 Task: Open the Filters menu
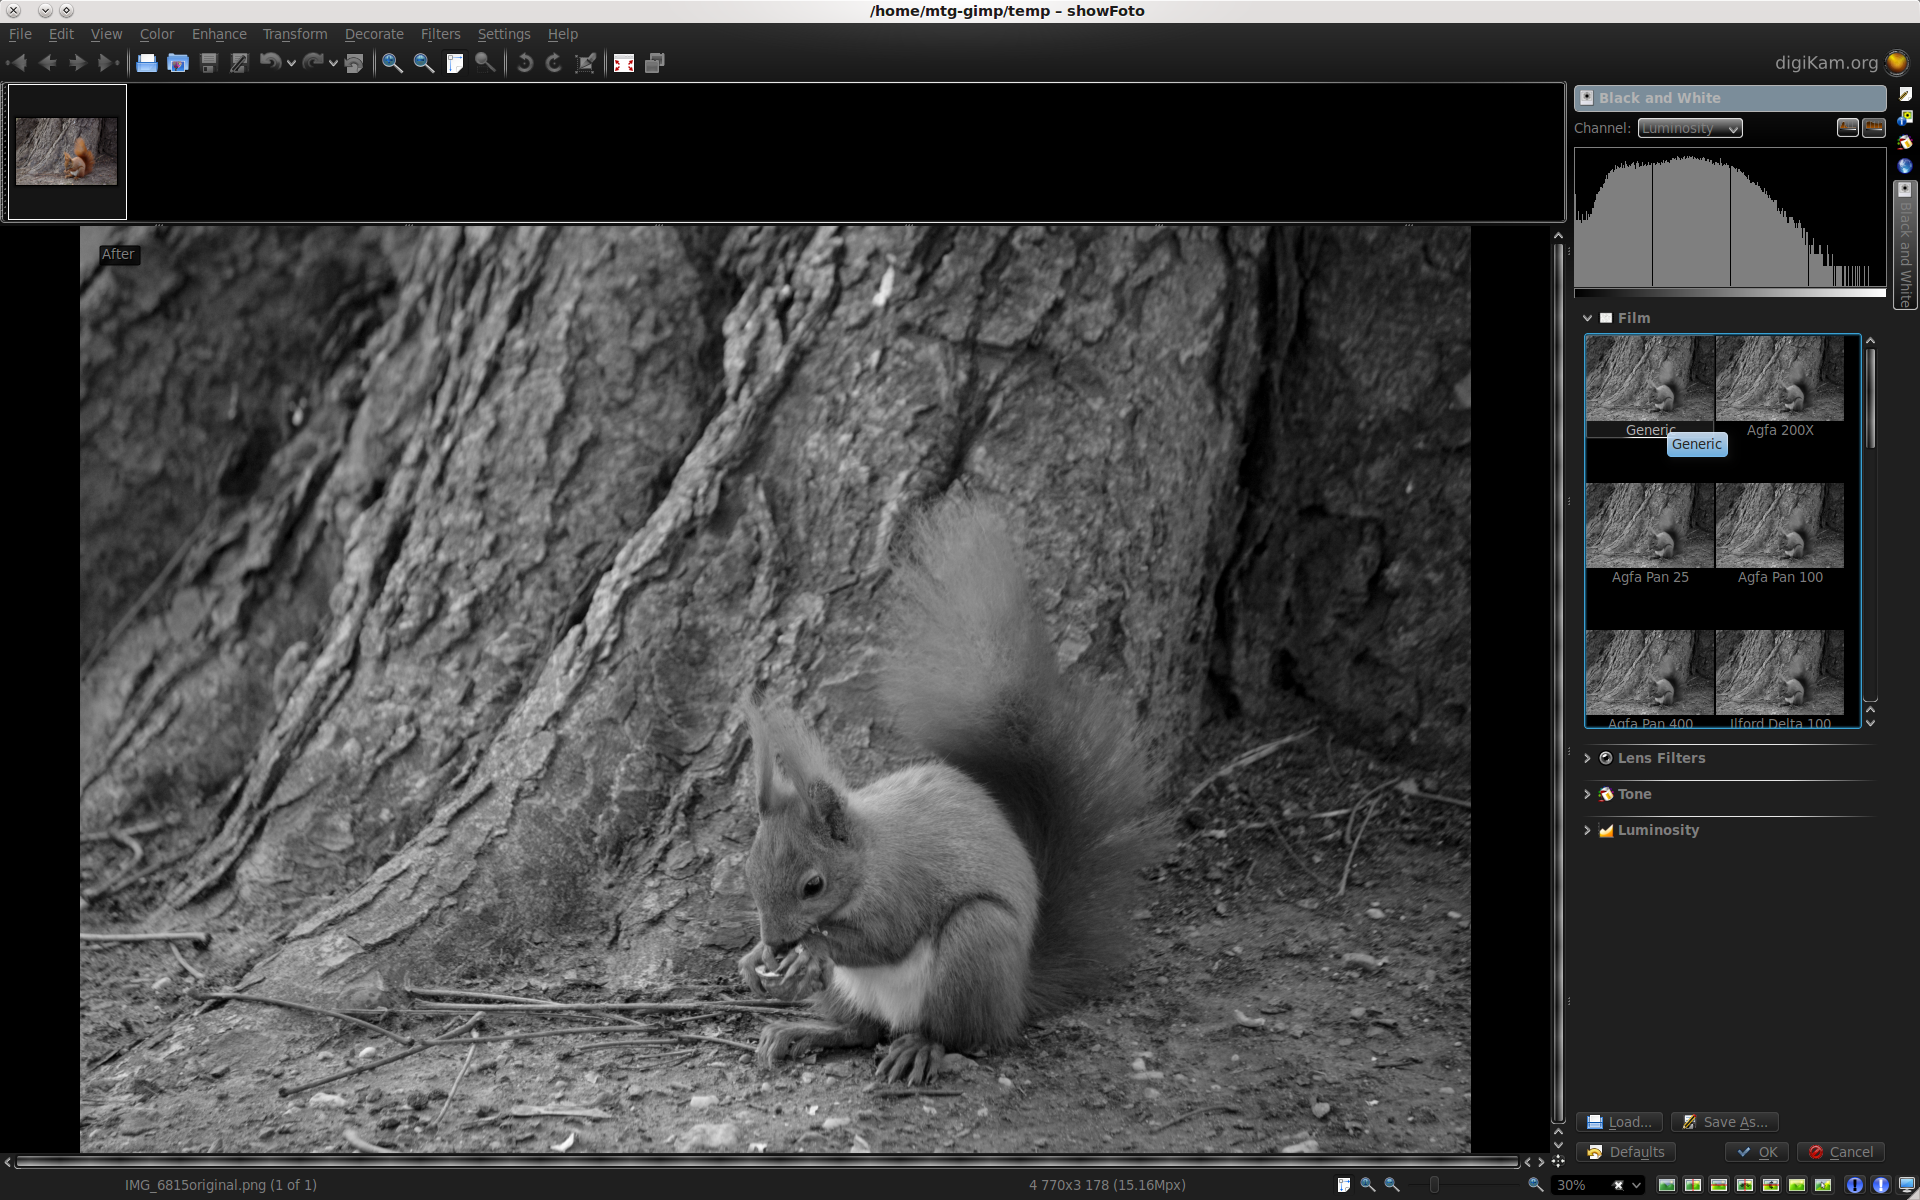point(440,34)
